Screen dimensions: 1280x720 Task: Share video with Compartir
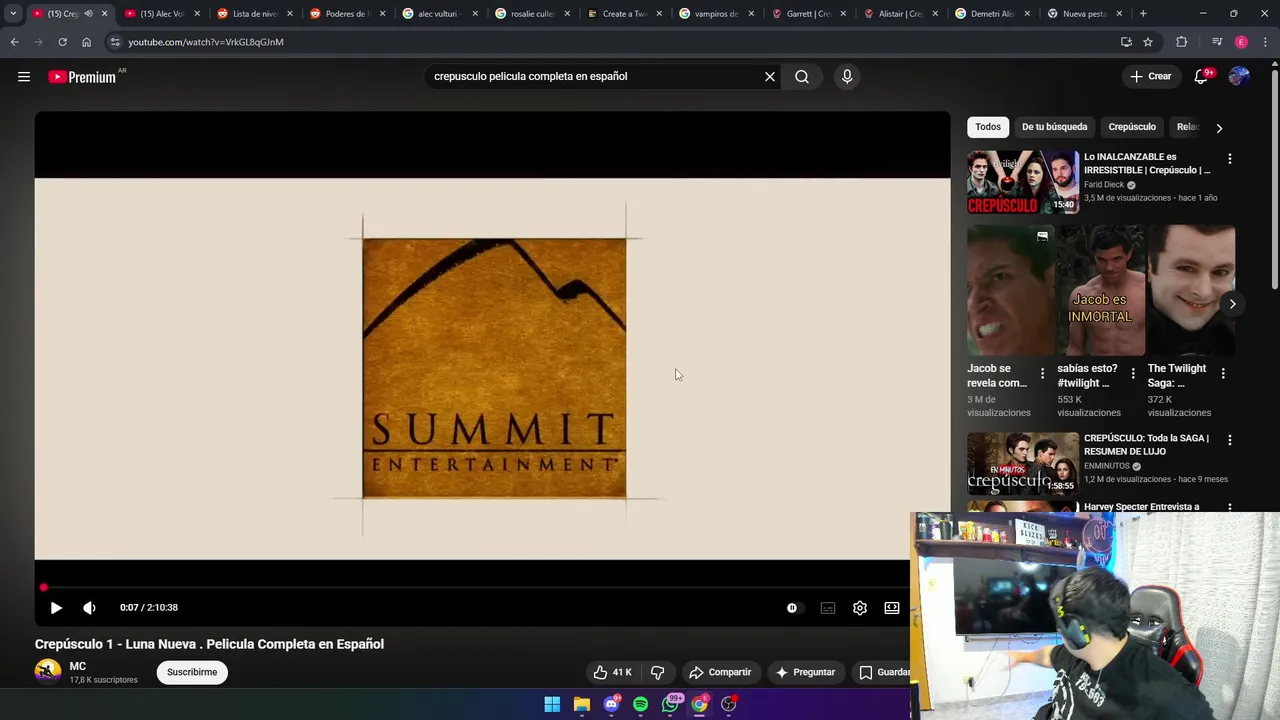(x=720, y=672)
